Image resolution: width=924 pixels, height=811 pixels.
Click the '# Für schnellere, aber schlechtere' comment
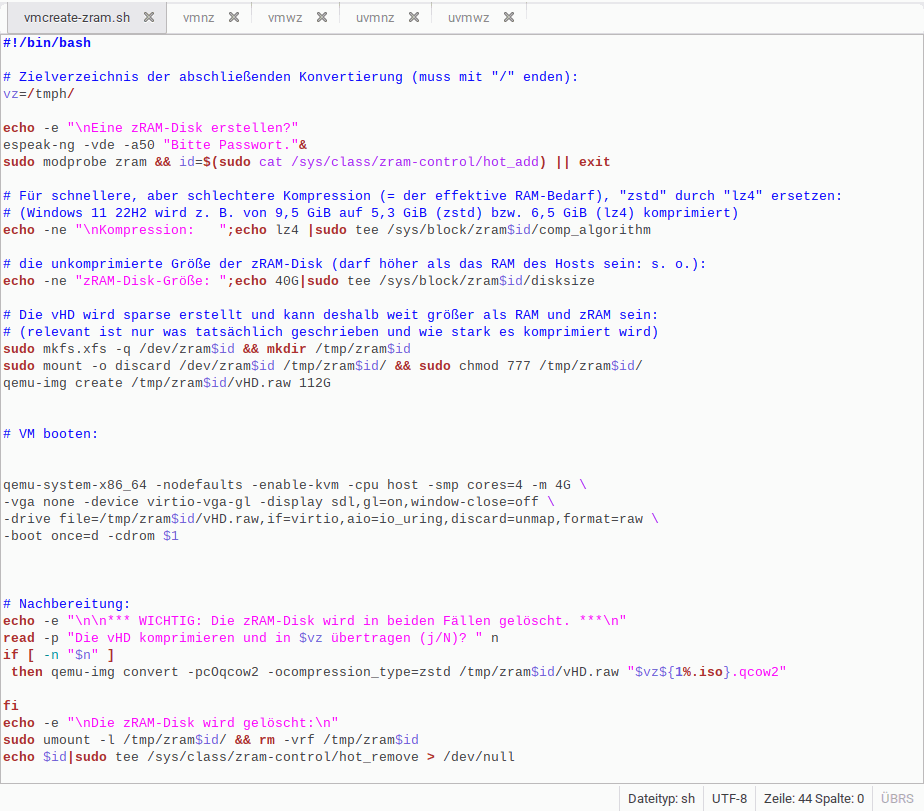[423, 196]
